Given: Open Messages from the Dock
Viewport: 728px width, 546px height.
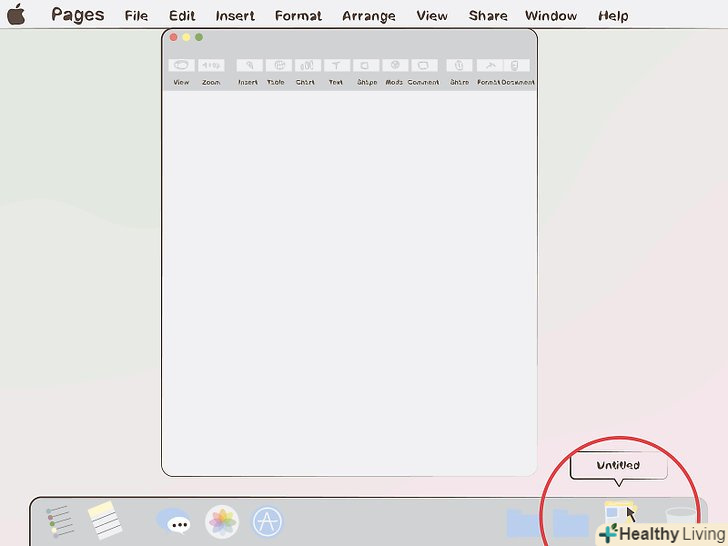Looking at the screenshot, I should tap(173, 521).
